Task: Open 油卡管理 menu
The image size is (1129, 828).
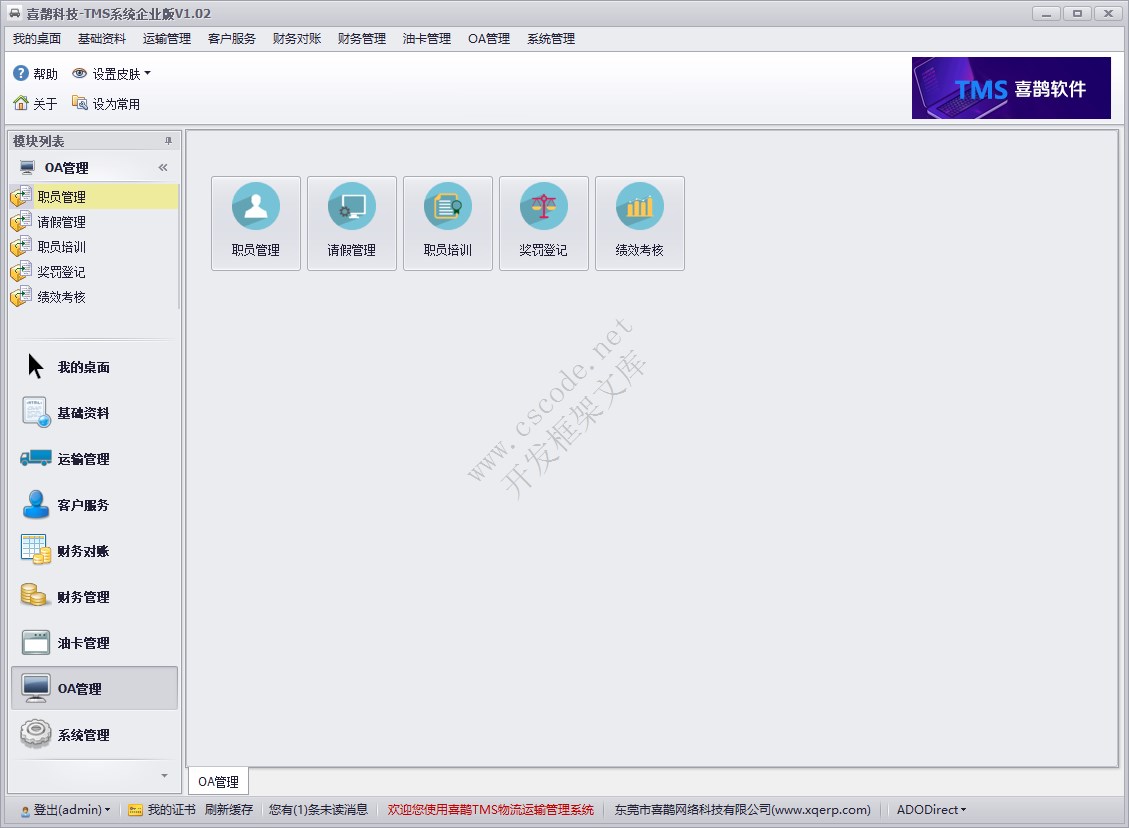Action: (426, 39)
